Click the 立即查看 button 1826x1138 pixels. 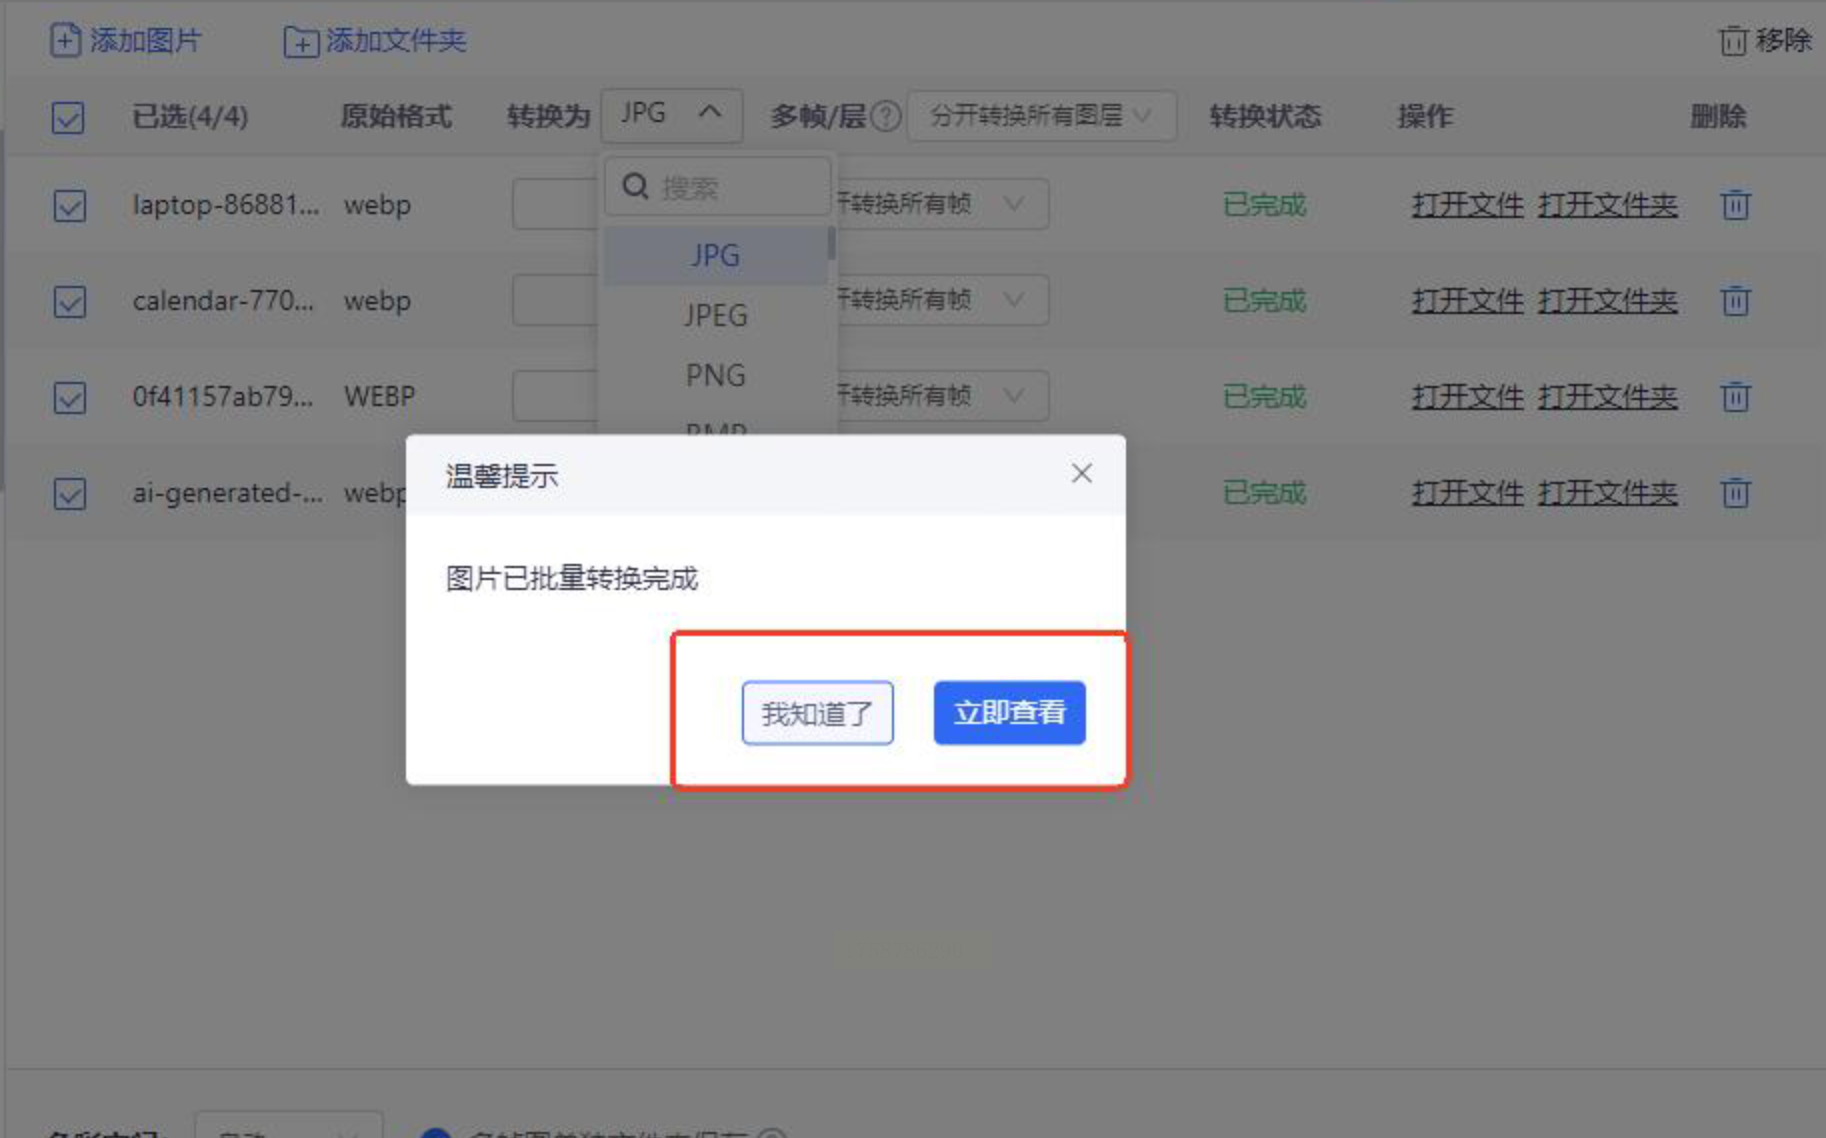[1009, 713]
